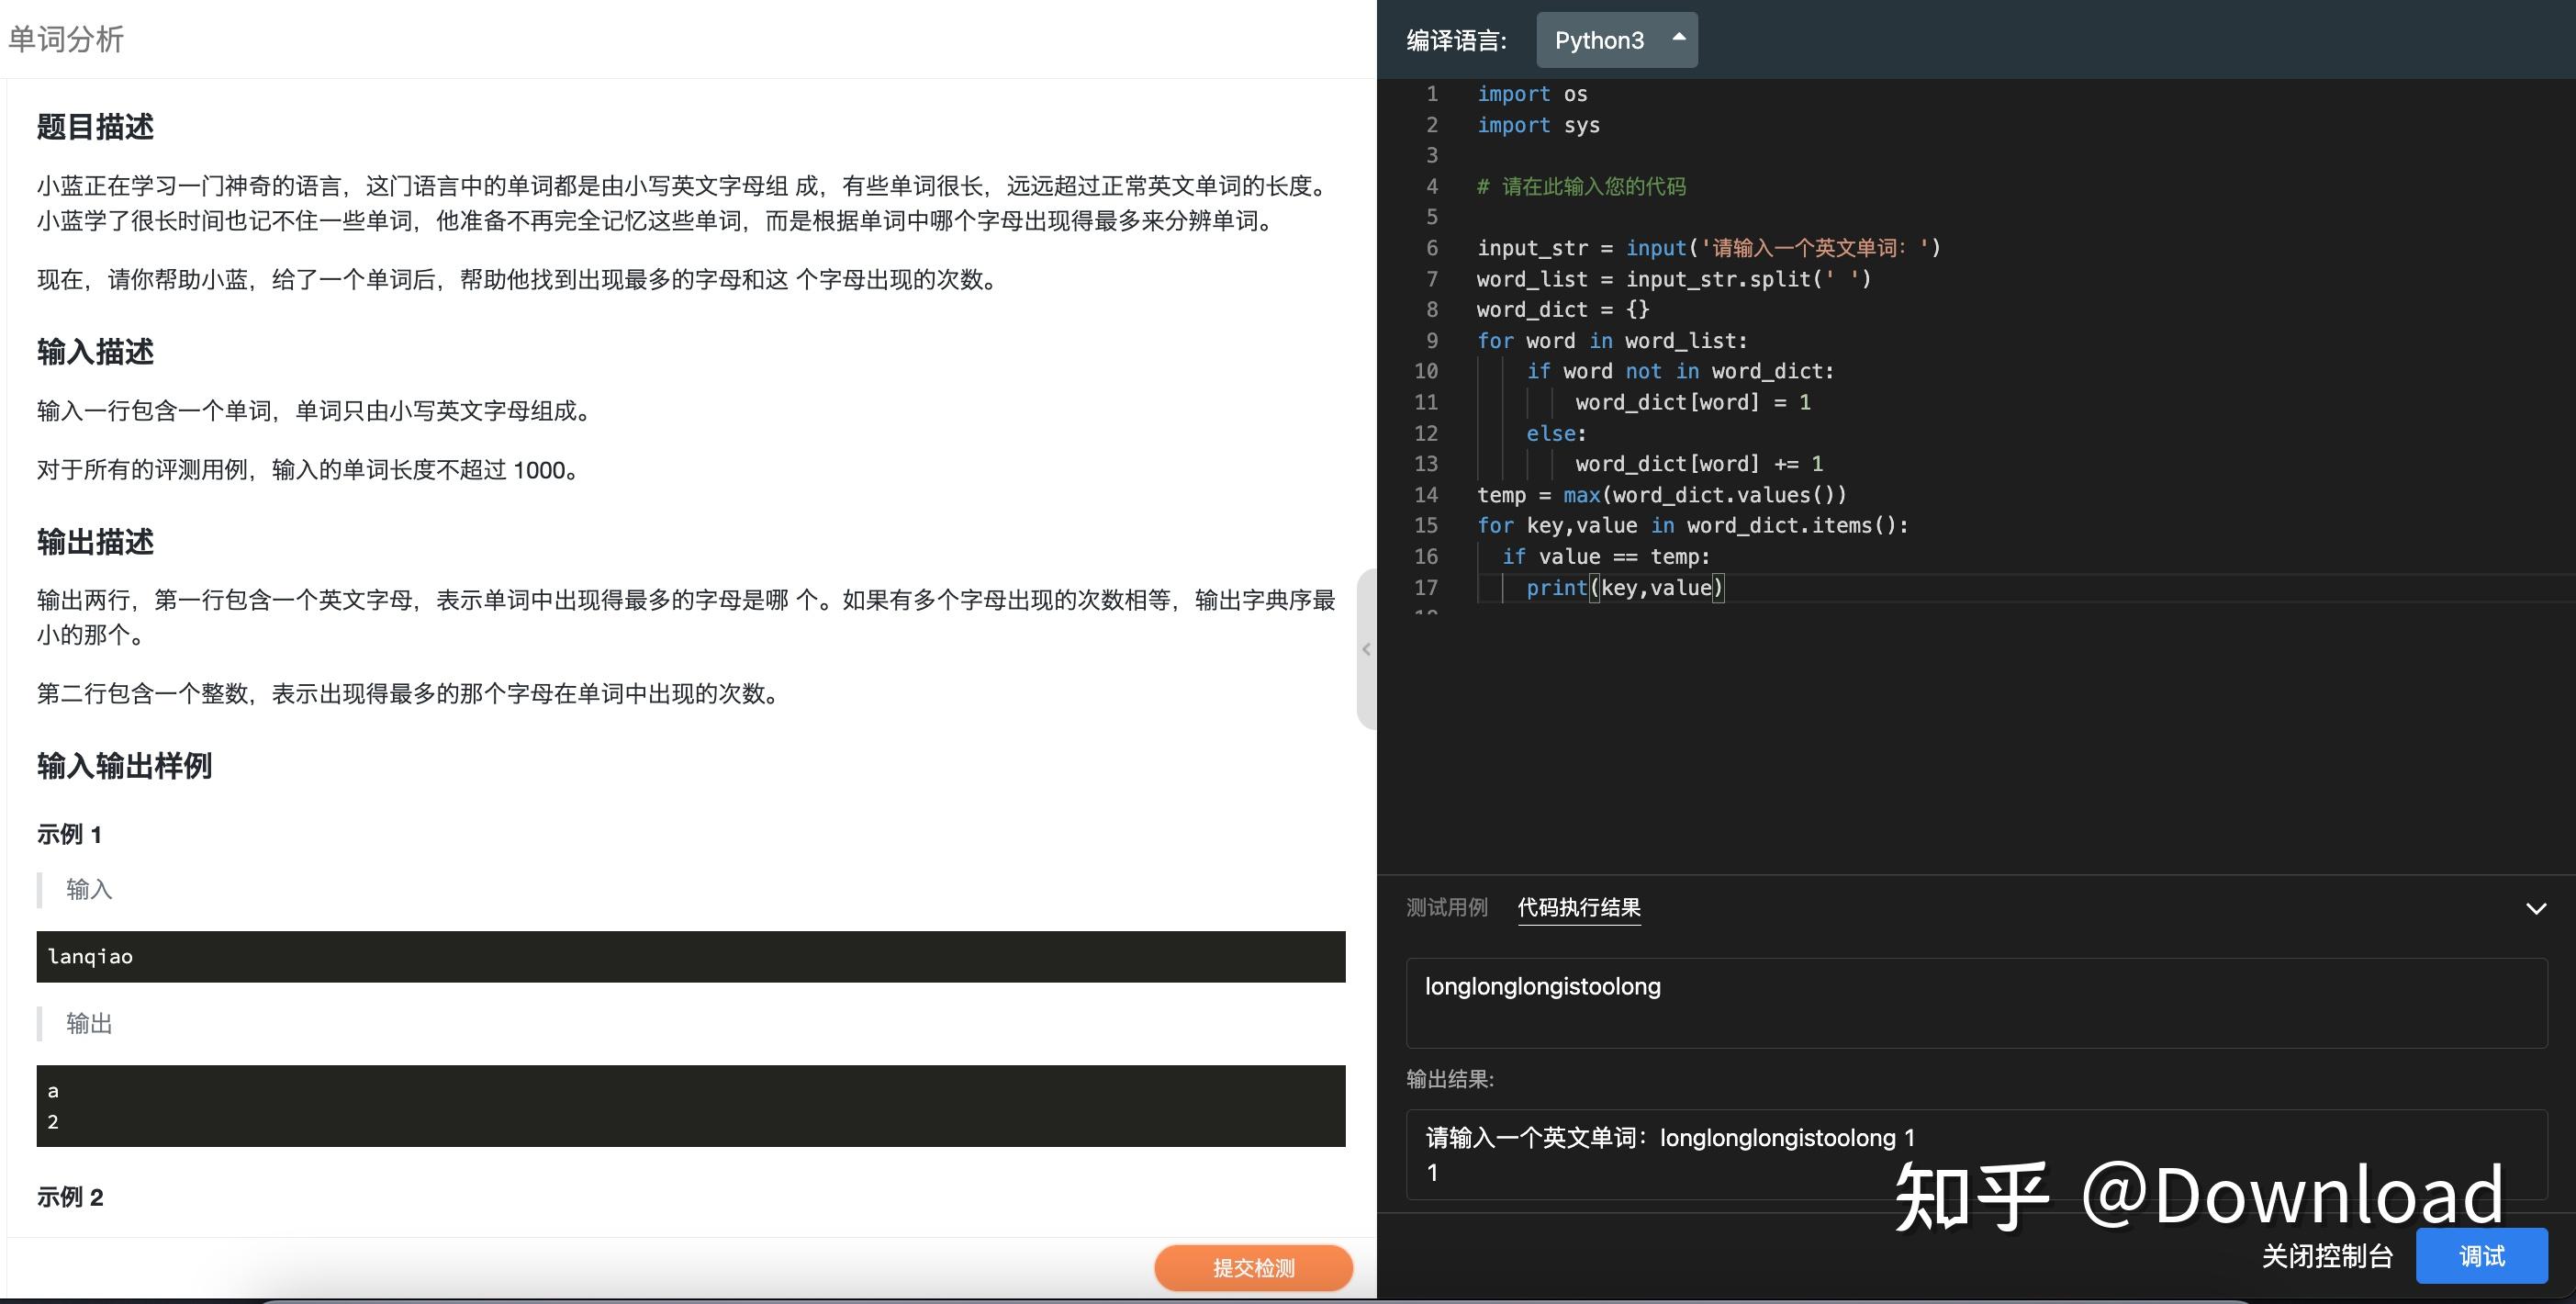Click the 输出描述 heading

tap(95, 542)
